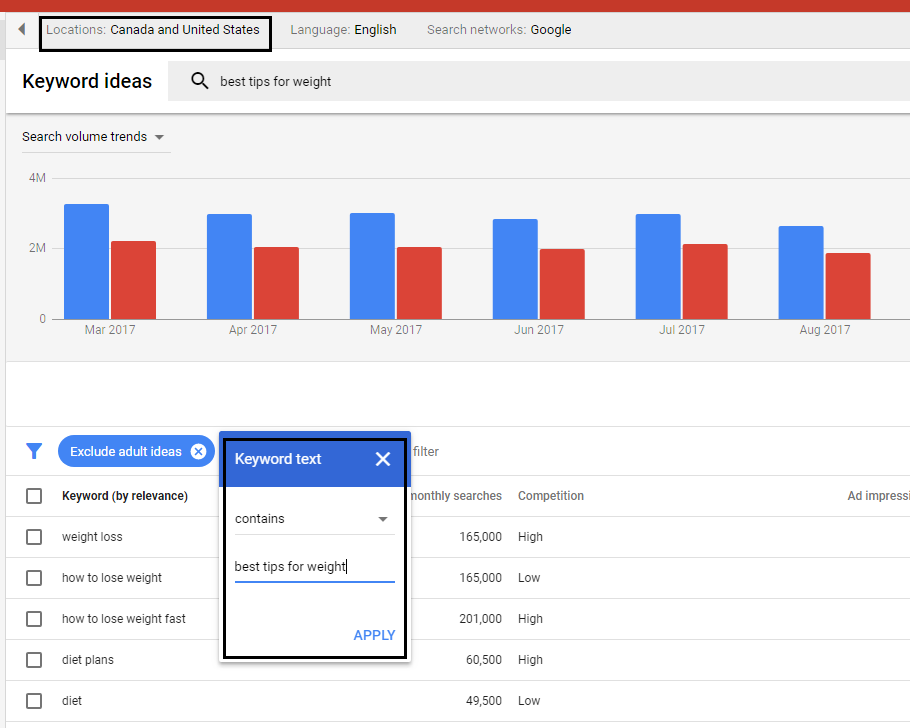Click the search magnifier icon
910x728 pixels.
(199, 81)
